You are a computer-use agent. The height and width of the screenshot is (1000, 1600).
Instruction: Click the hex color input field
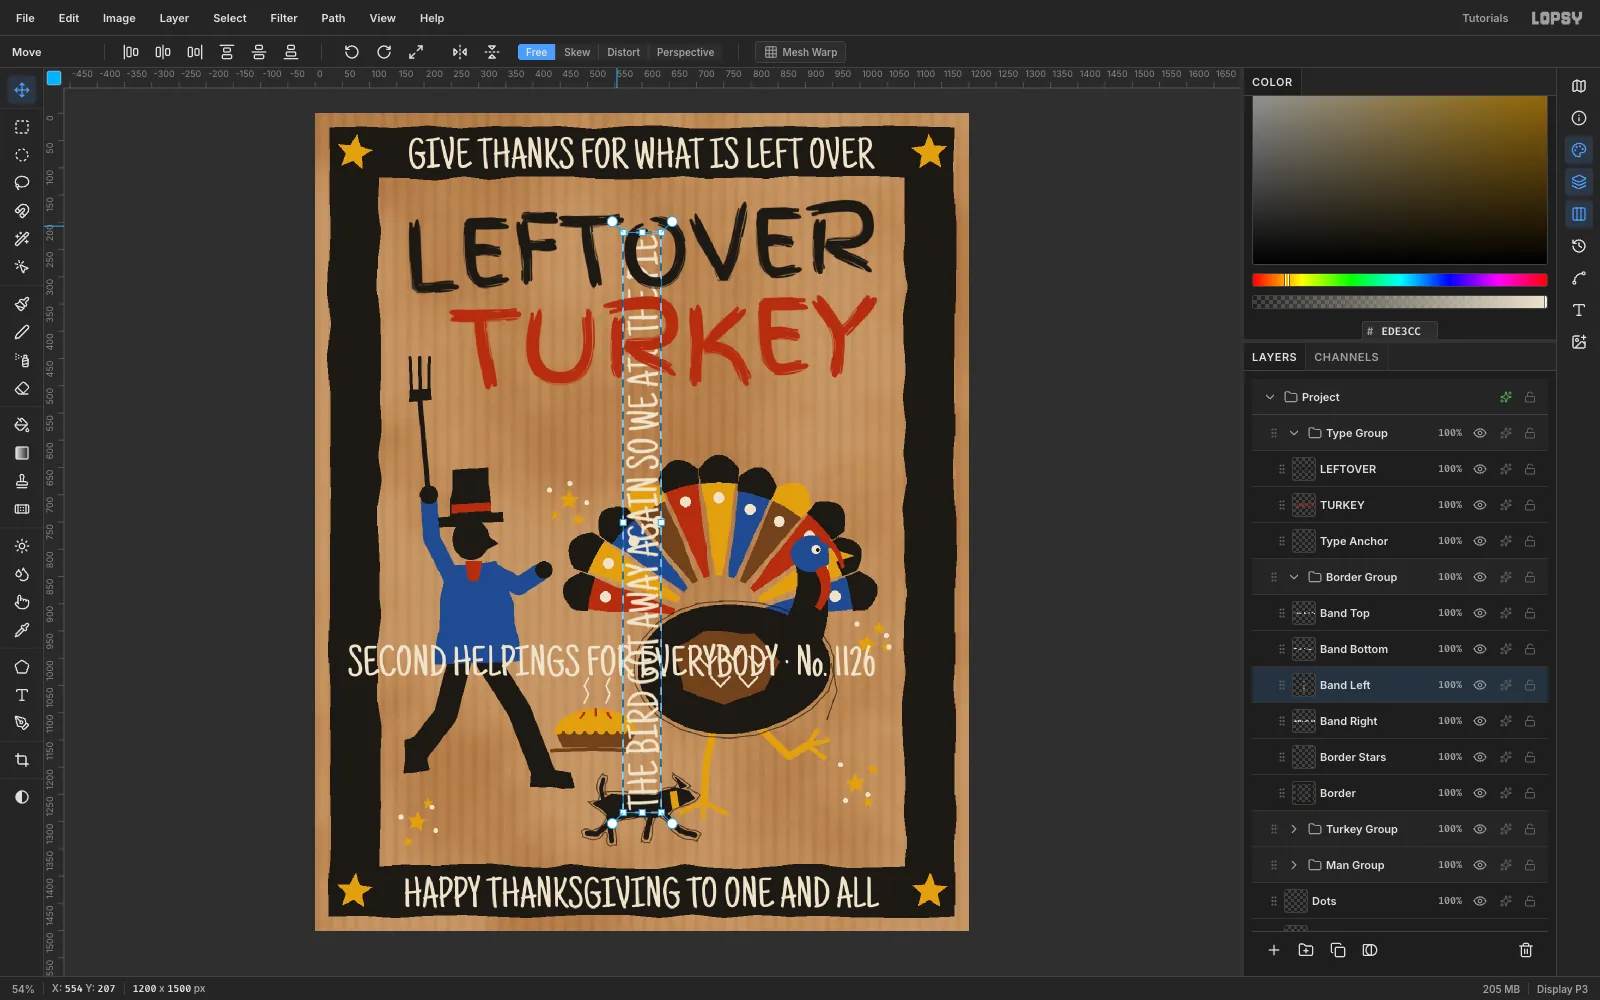1400,331
